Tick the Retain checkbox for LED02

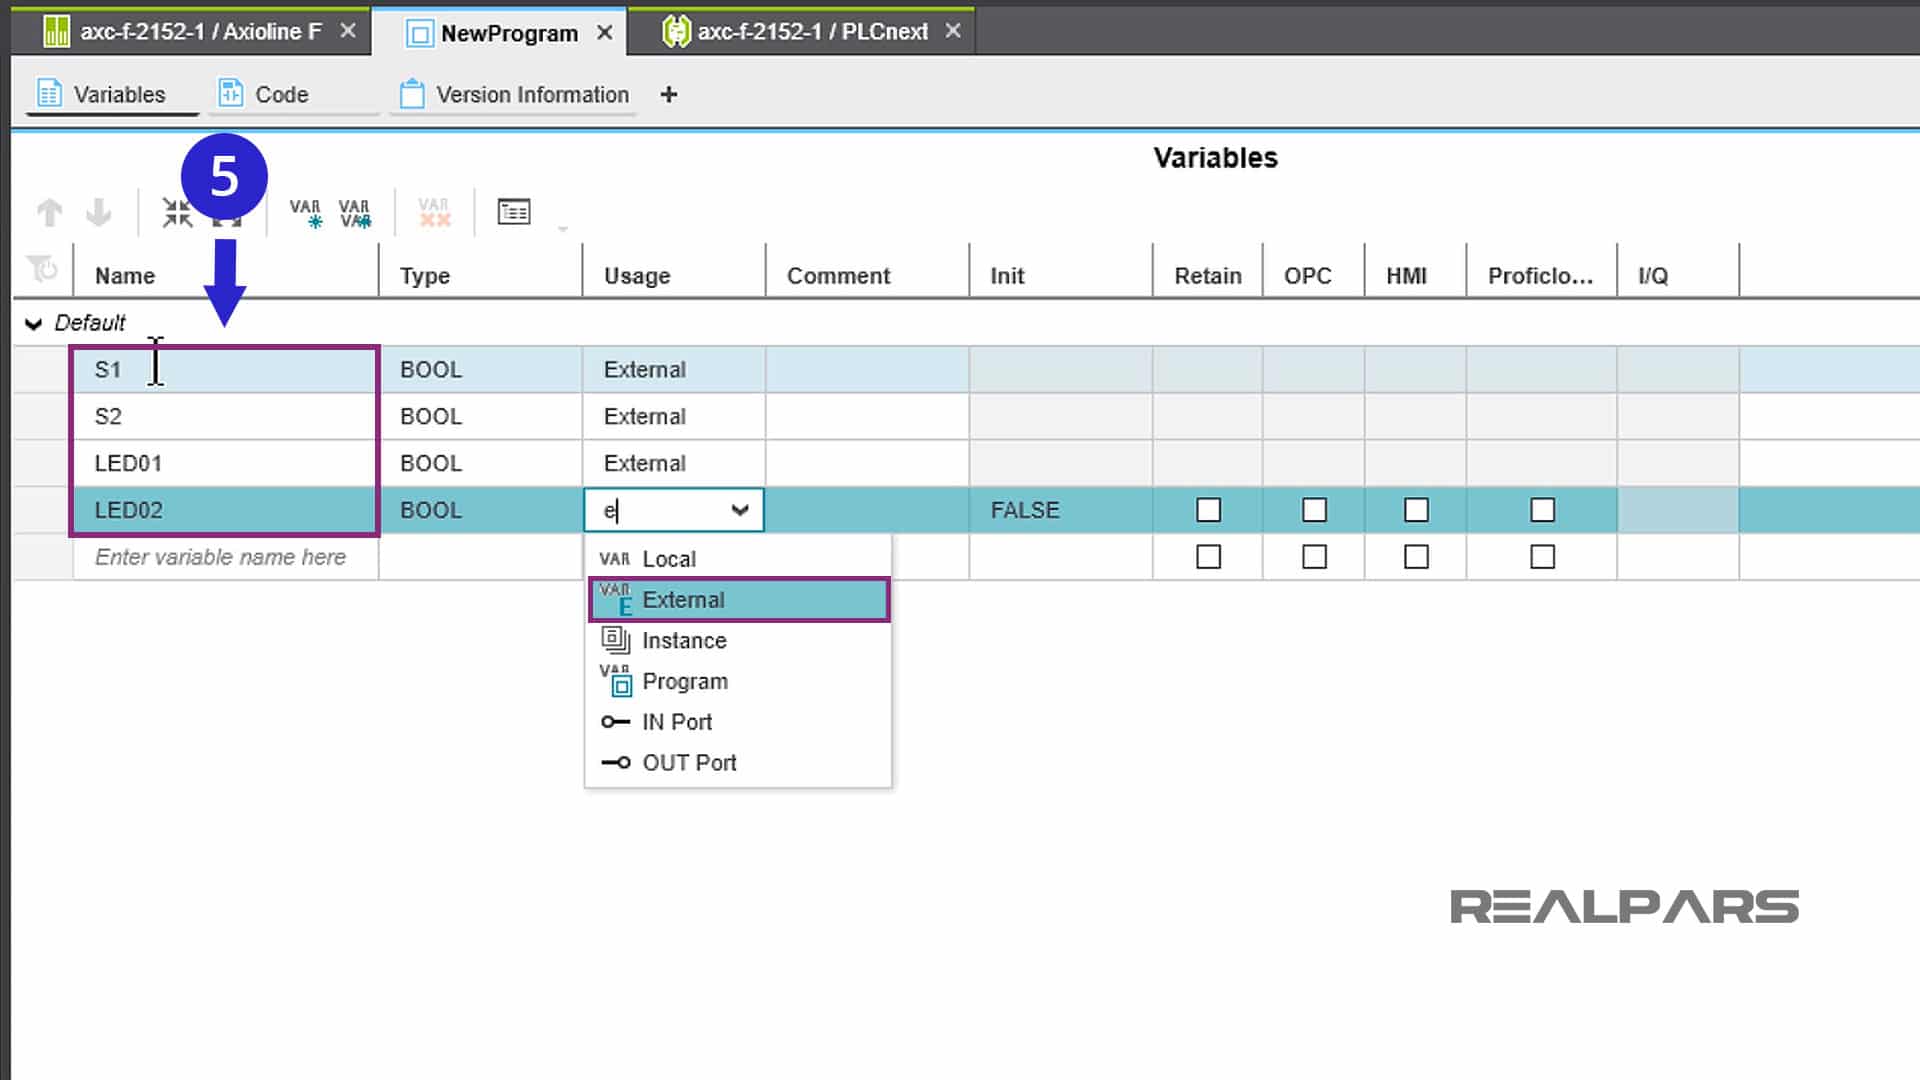point(1208,510)
